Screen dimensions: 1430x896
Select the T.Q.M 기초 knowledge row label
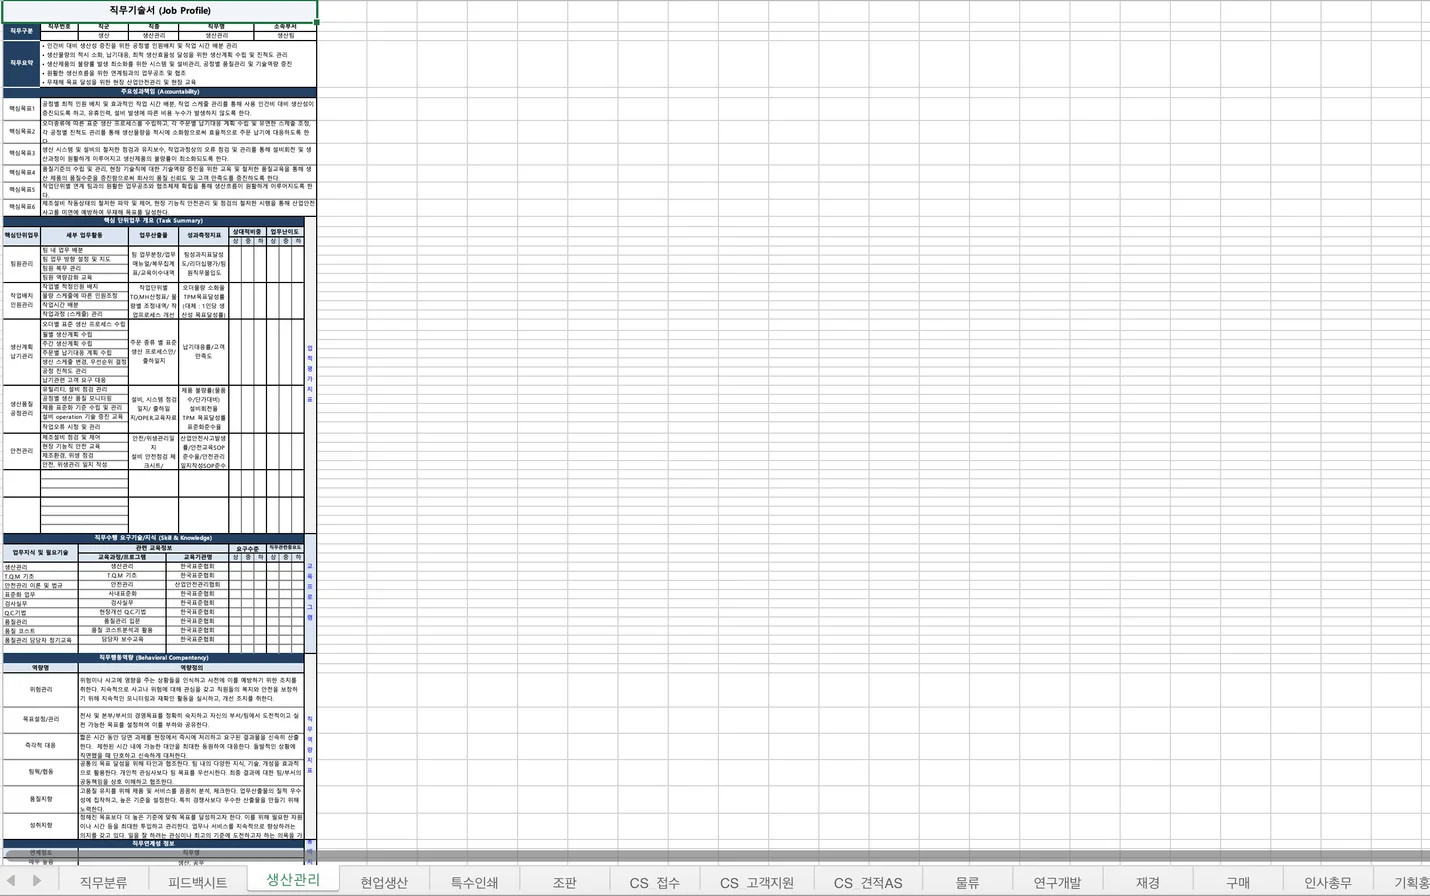point(40,576)
